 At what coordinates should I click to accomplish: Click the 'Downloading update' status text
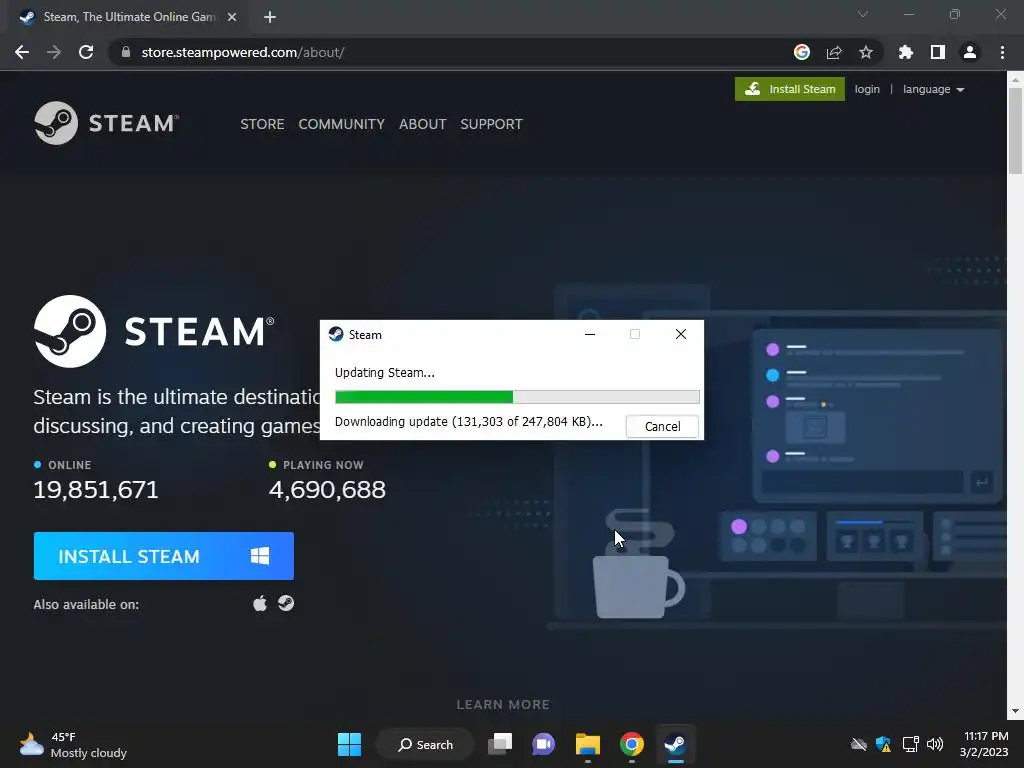click(x=468, y=422)
